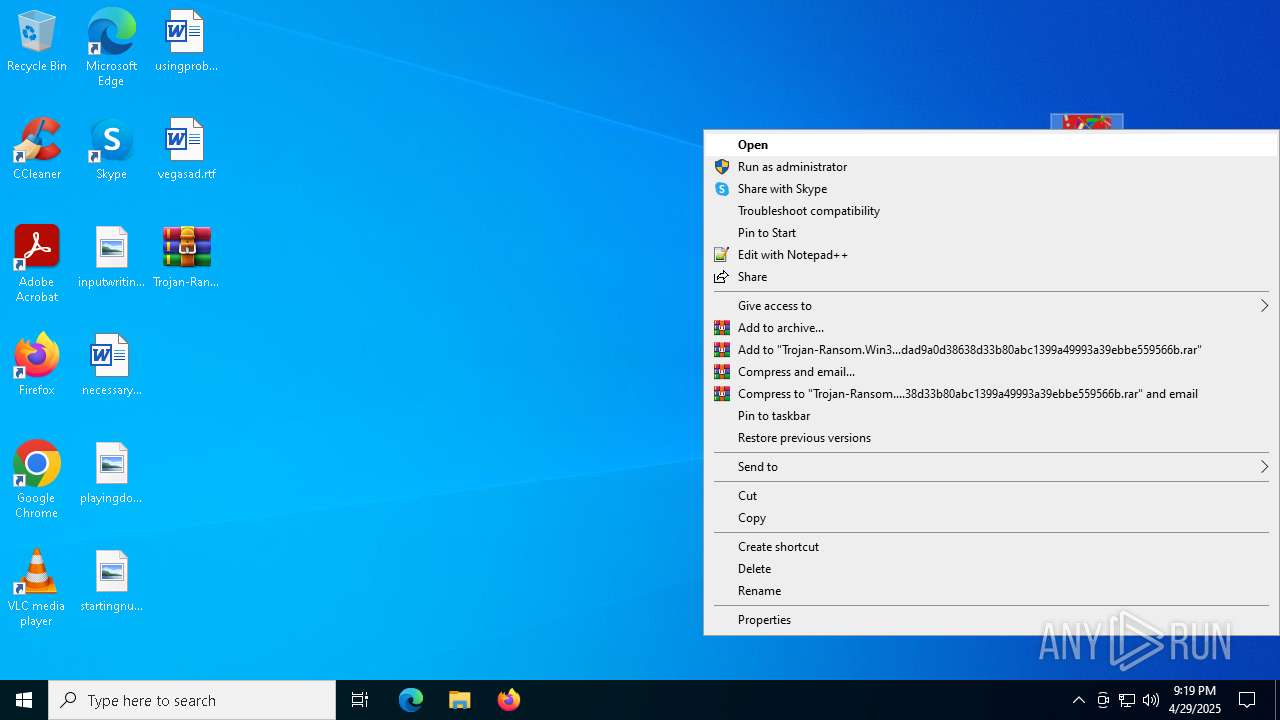Viewport: 1280px width, 720px height.
Task: Open File Explorer from the taskbar
Action: click(460, 700)
